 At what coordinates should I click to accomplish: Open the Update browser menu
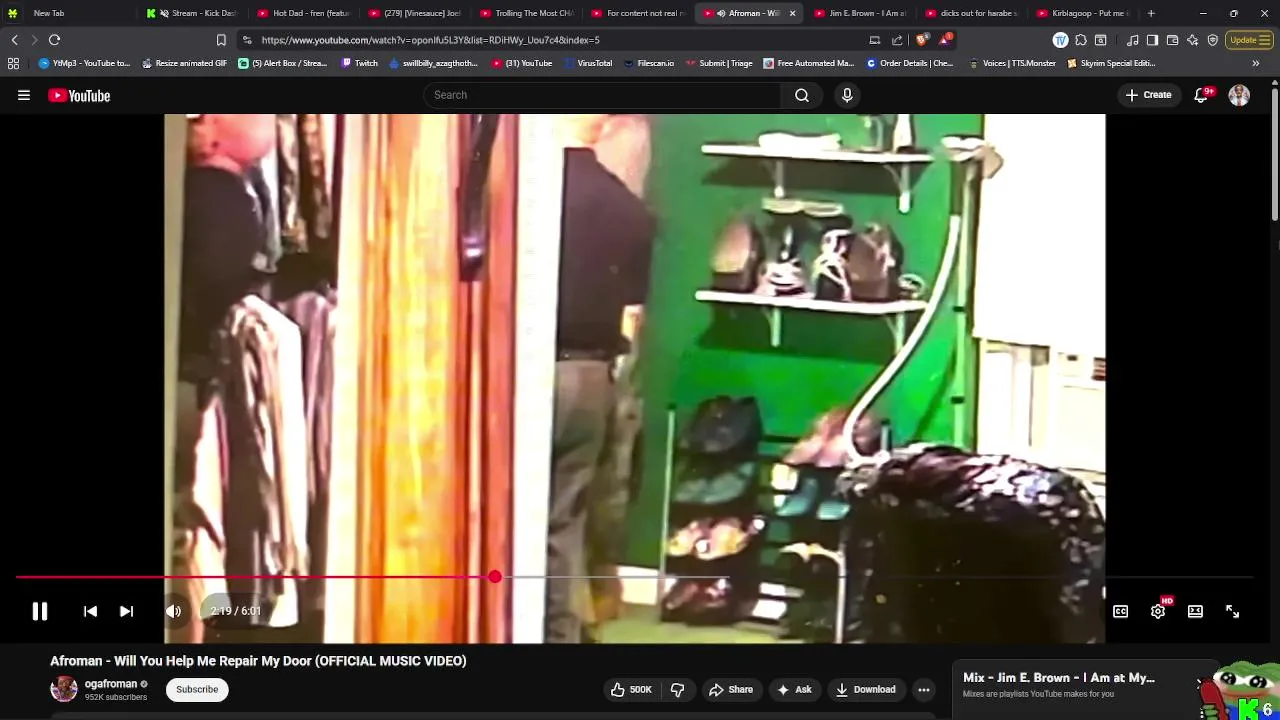[1249, 40]
